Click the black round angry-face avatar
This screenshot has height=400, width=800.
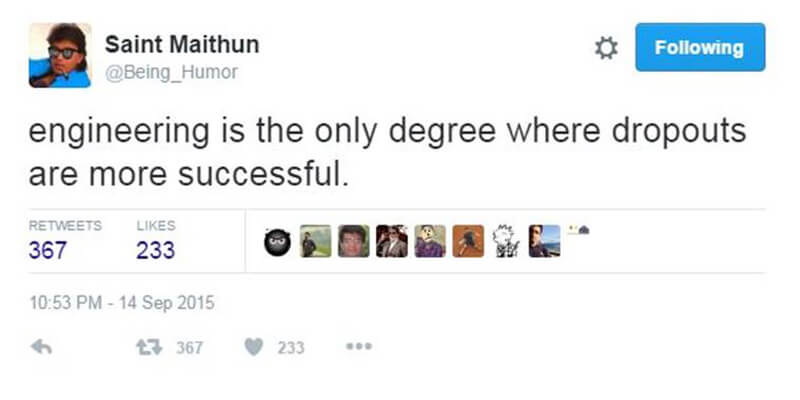[277, 241]
